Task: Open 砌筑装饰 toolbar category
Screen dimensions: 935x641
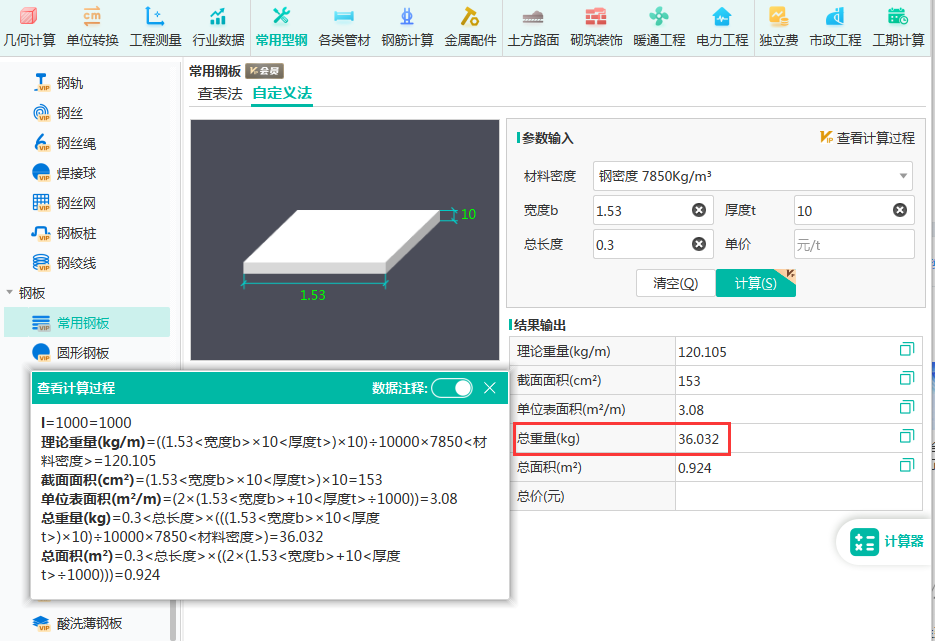Action: point(596,27)
